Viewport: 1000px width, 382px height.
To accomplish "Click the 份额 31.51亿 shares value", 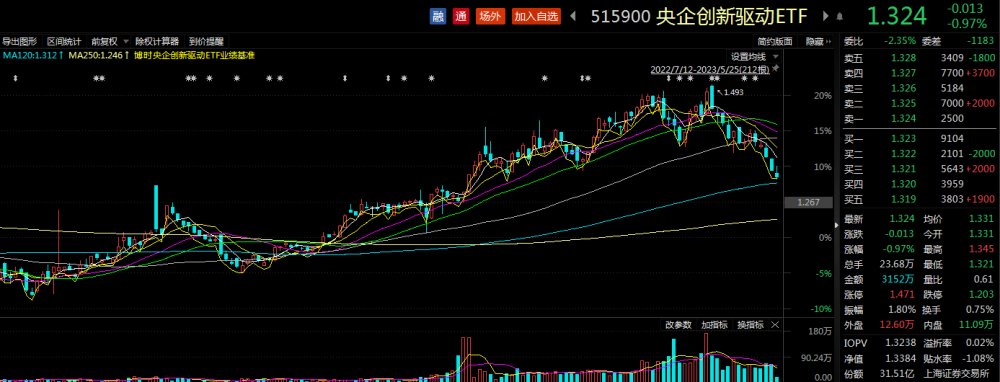I will click(x=898, y=375).
